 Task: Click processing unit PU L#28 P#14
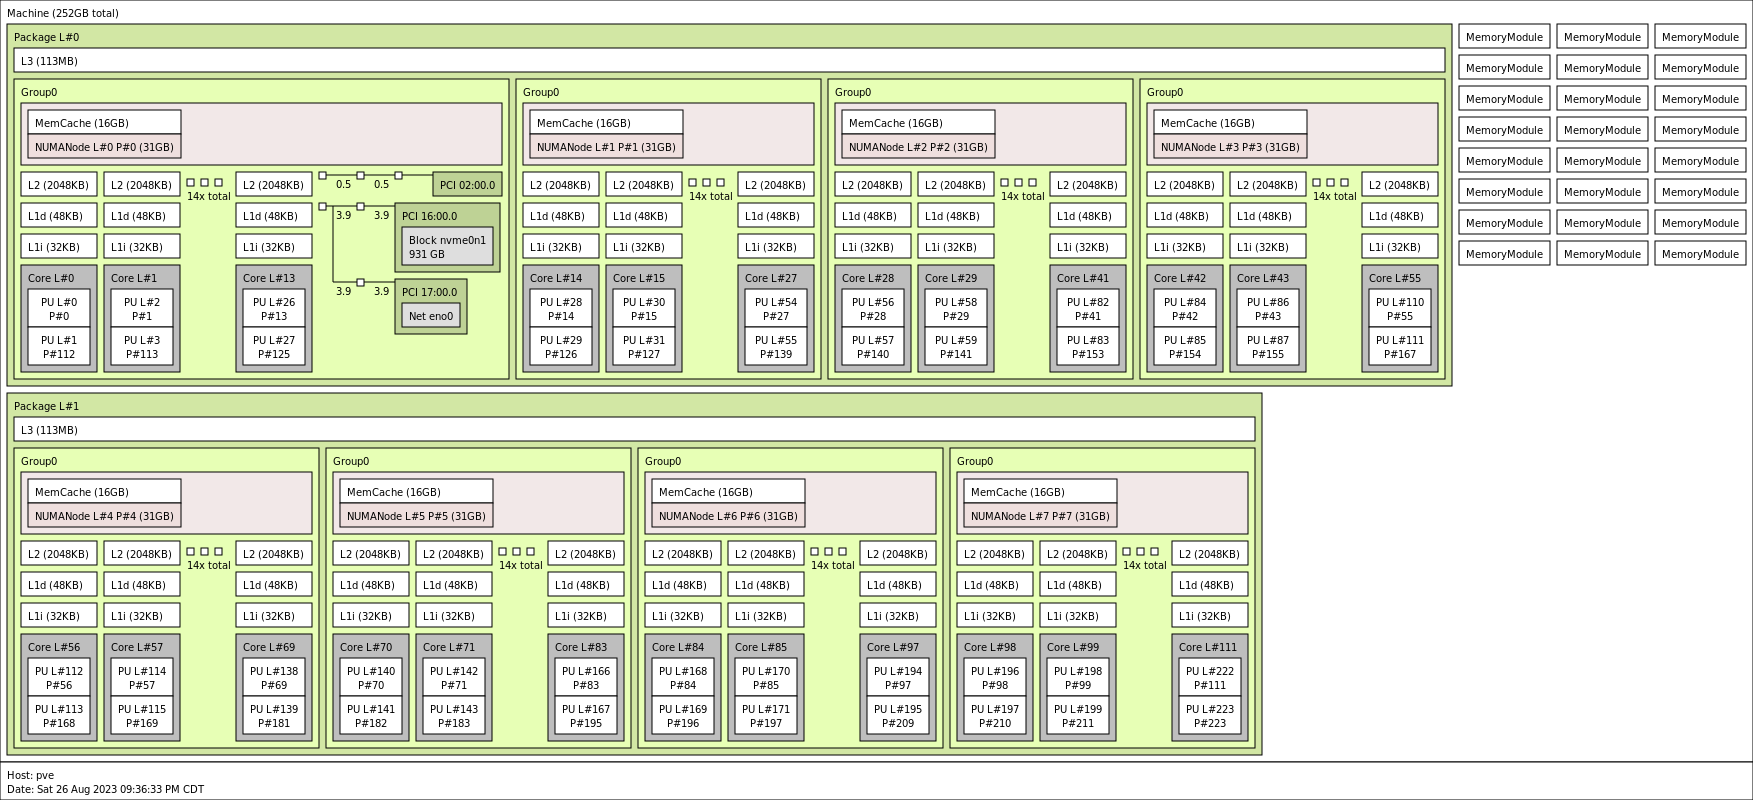pyautogui.click(x=561, y=309)
